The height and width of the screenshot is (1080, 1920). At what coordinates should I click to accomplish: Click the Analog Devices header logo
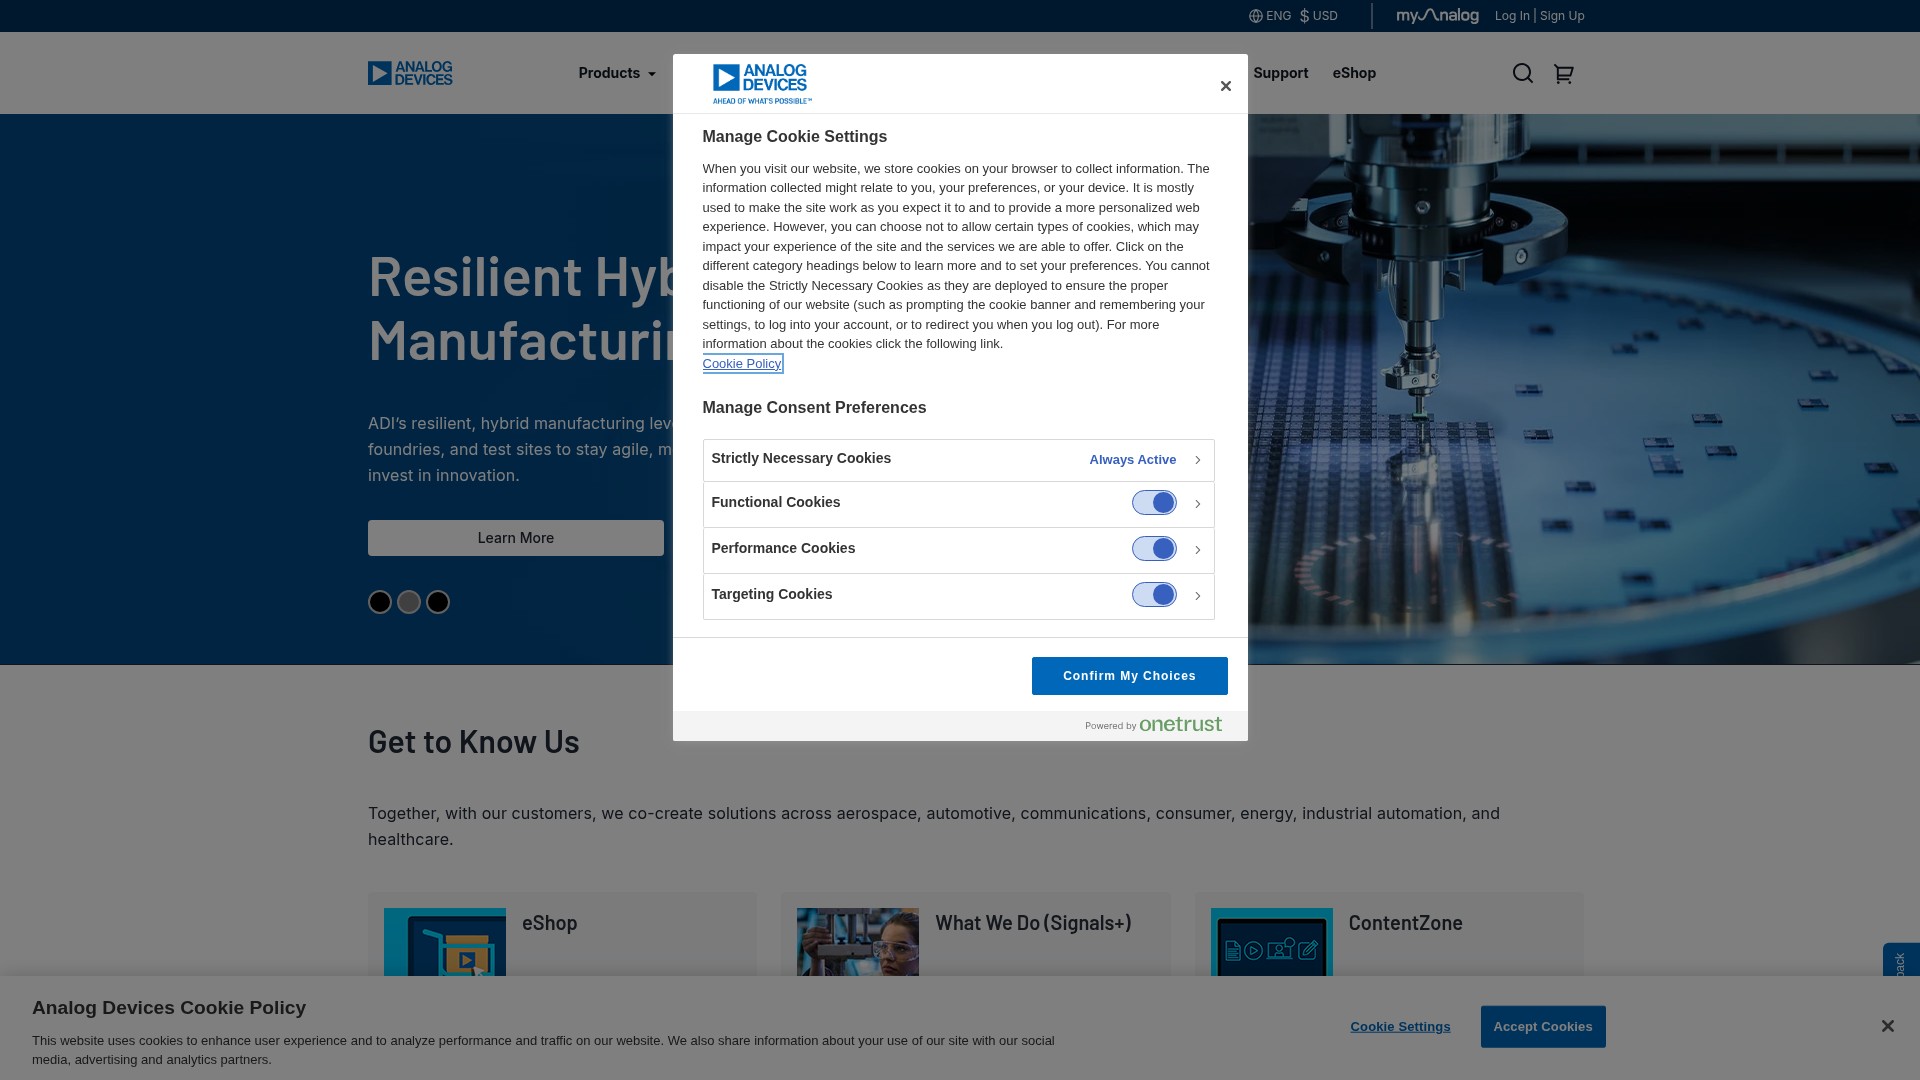coord(410,73)
